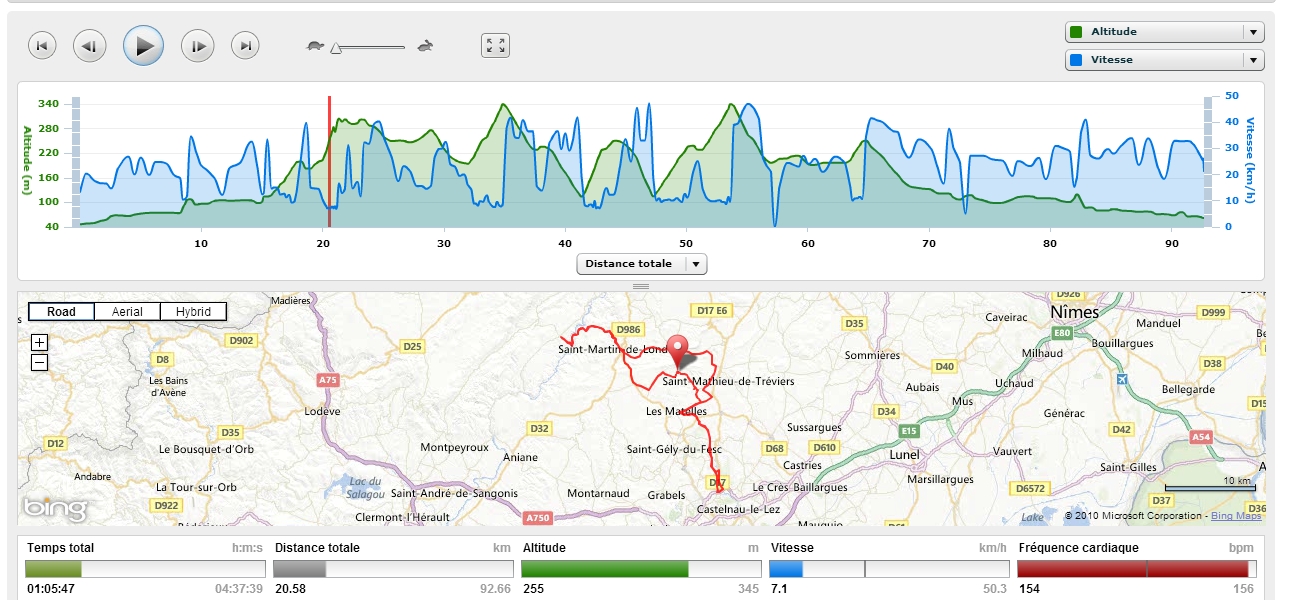Open the Vitesse series dropdown
This screenshot has height=600, width=1300.
[x=1253, y=60]
